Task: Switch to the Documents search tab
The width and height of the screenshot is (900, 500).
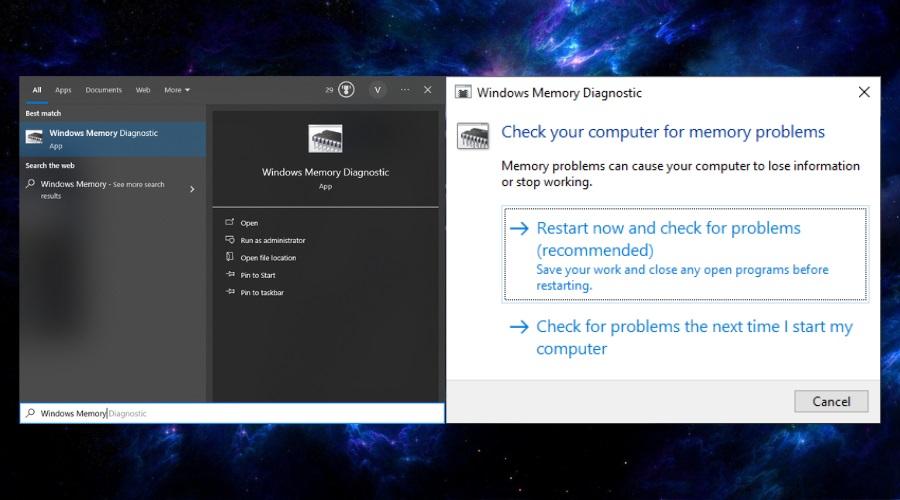Action: pos(103,90)
